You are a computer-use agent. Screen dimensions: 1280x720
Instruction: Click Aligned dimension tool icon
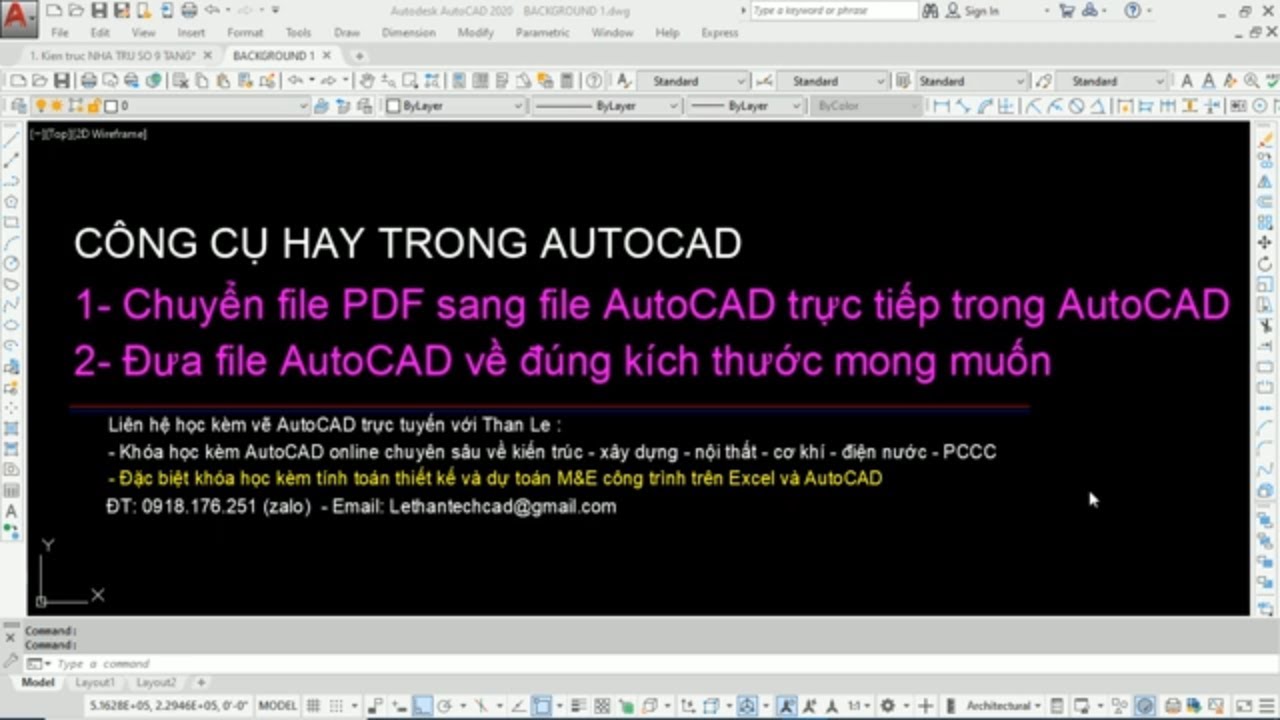(x=964, y=106)
